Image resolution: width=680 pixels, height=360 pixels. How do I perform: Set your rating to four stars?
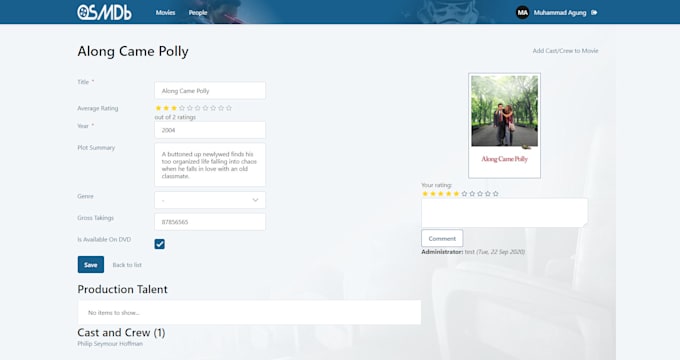(448, 193)
